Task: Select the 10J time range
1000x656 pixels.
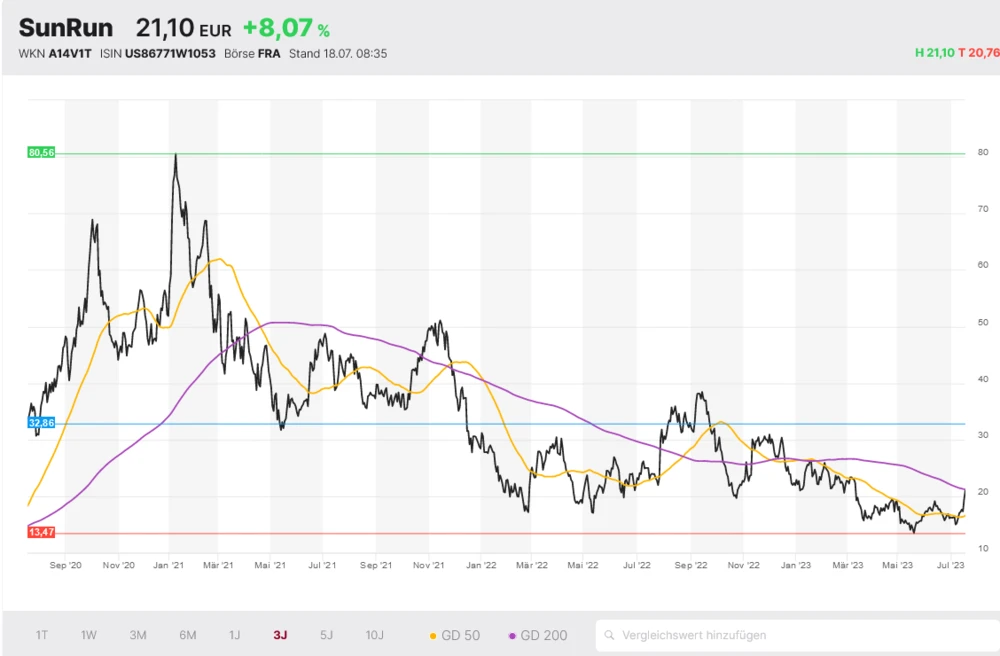Action: click(x=375, y=635)
